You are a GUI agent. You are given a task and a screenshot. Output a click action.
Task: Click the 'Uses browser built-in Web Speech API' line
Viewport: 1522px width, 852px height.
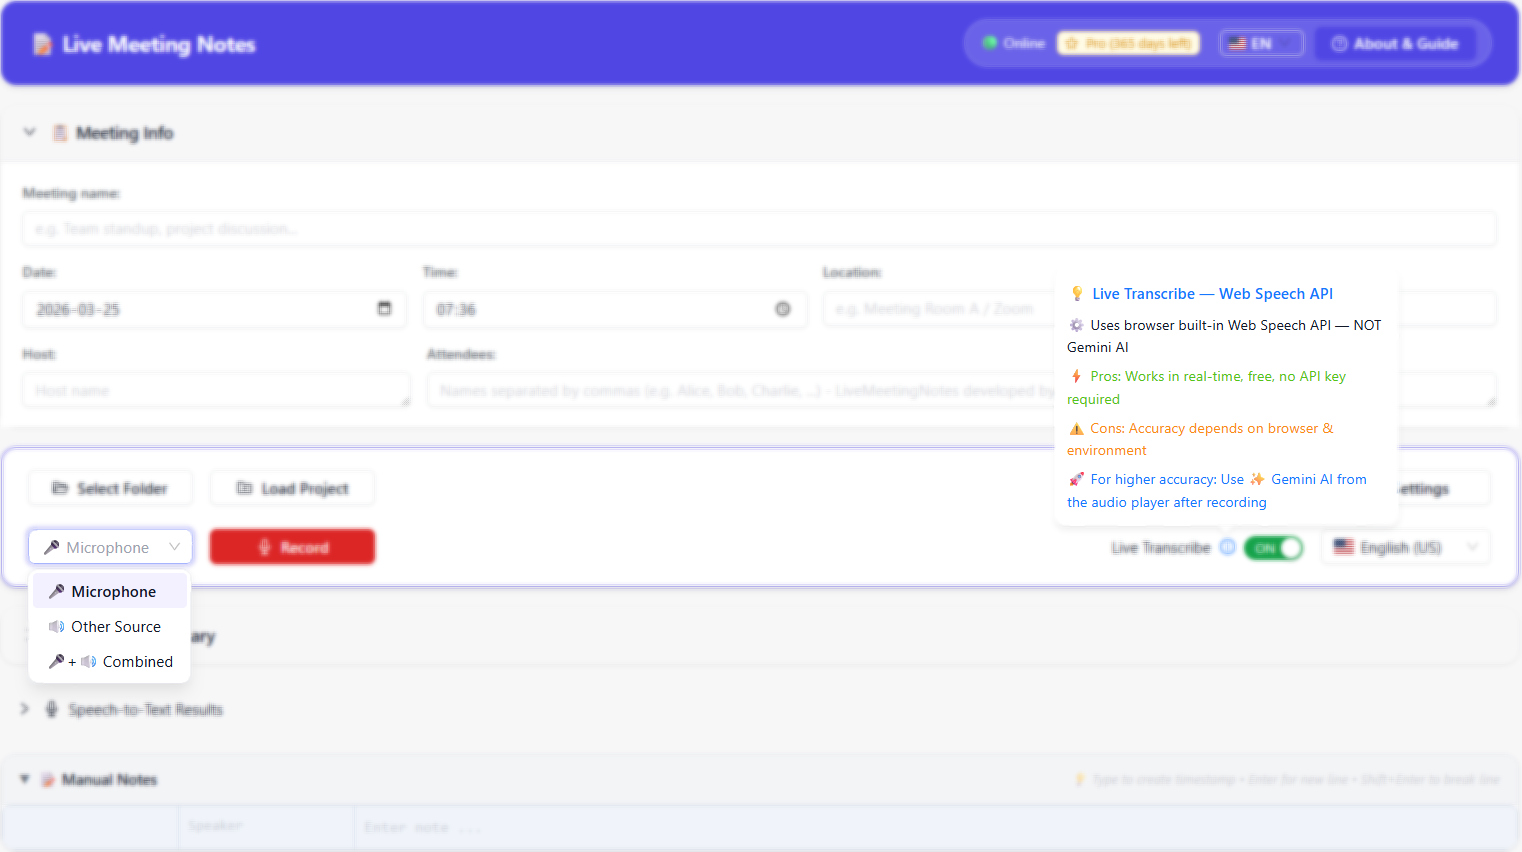click(x=1224, y=336)
